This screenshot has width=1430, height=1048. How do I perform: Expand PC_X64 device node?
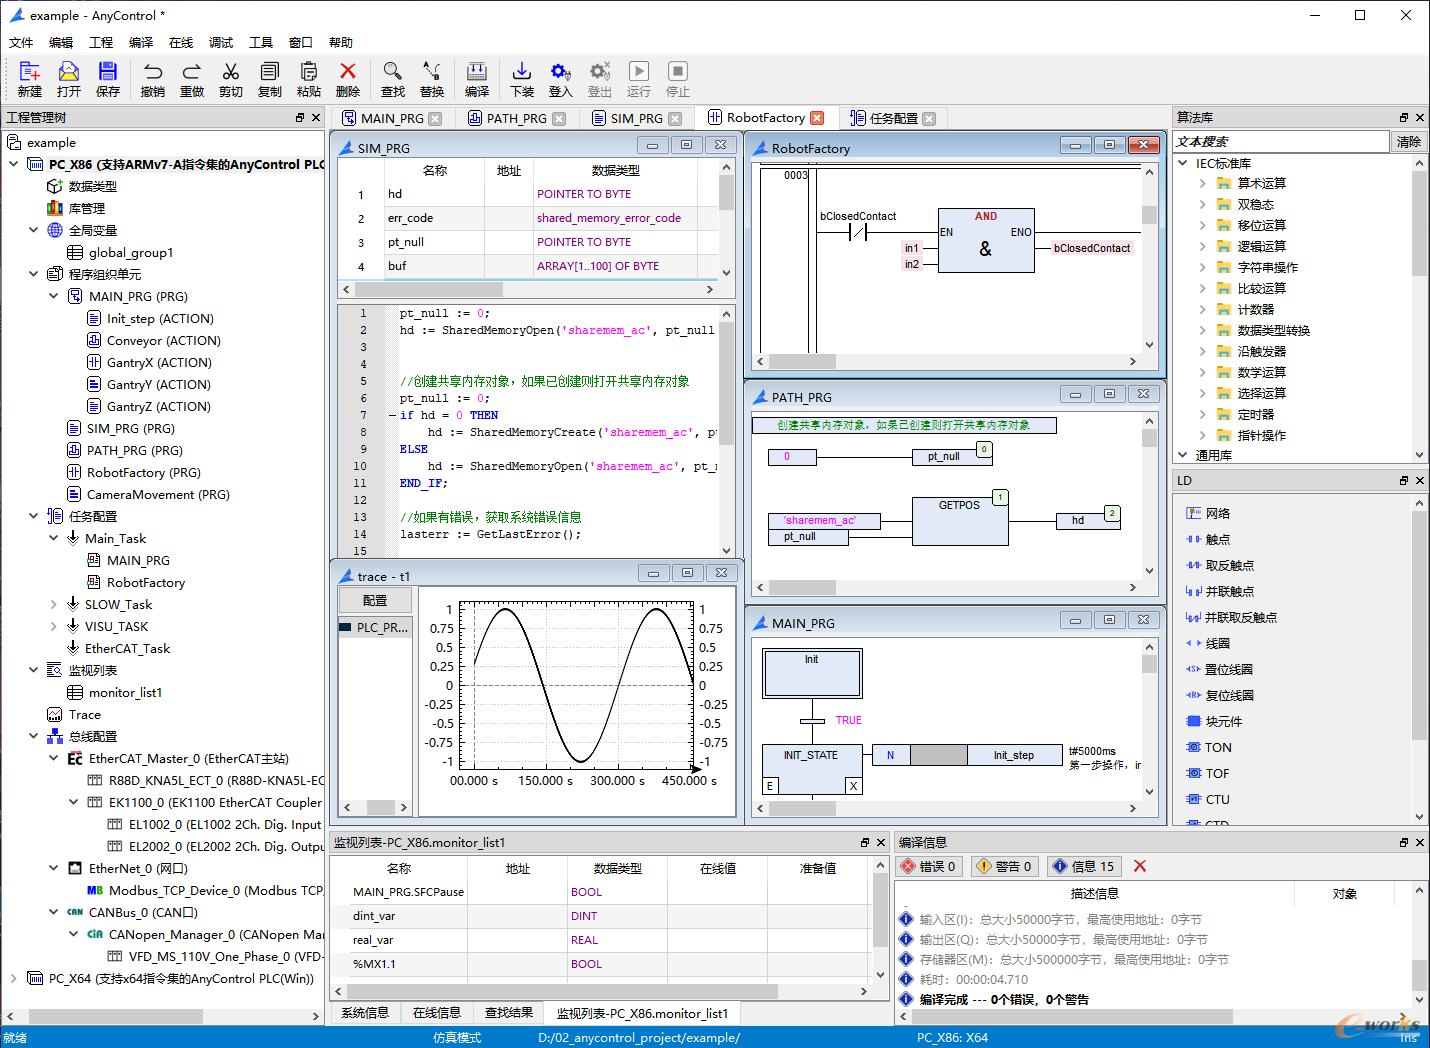click(14, 978)
